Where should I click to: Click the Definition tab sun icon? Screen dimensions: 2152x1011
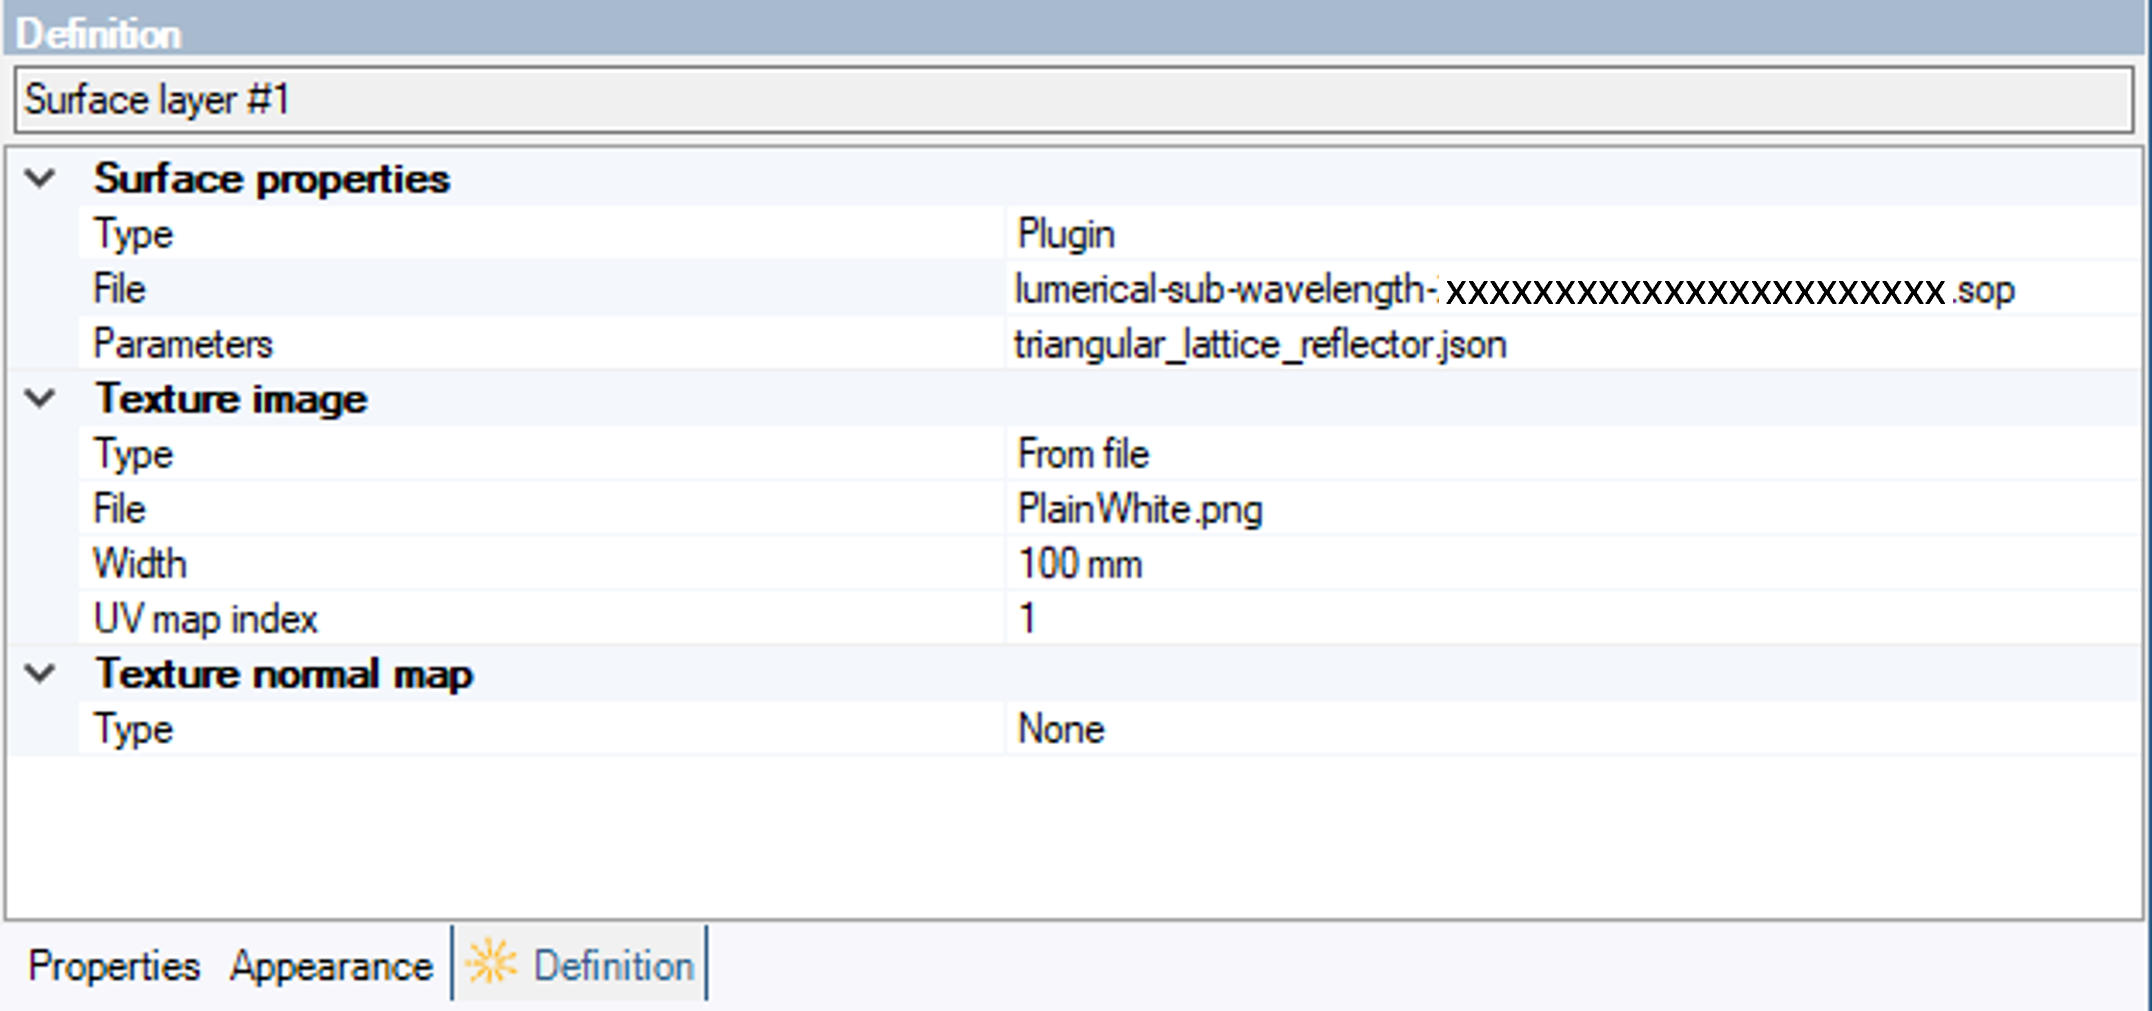click(491, 964)
